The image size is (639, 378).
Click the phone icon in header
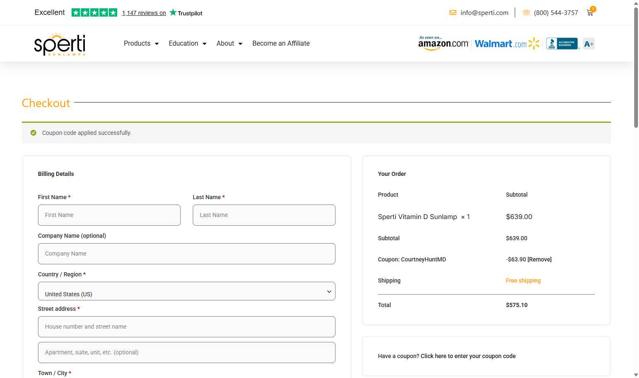tap(526, 13)
